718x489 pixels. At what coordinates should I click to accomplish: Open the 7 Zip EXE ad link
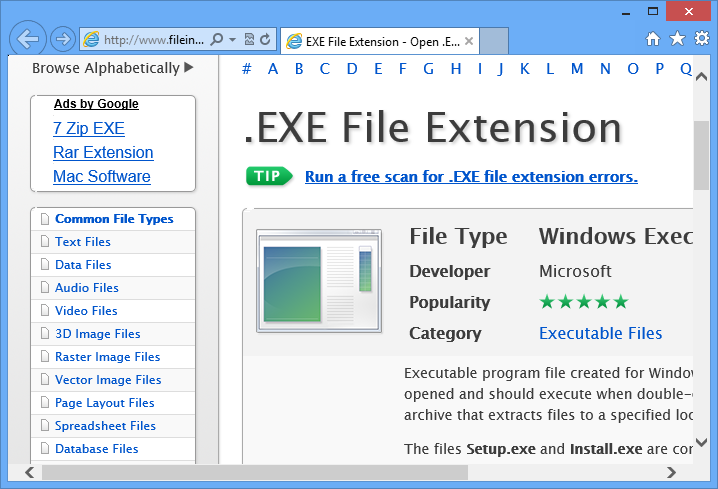click(89, 128)
